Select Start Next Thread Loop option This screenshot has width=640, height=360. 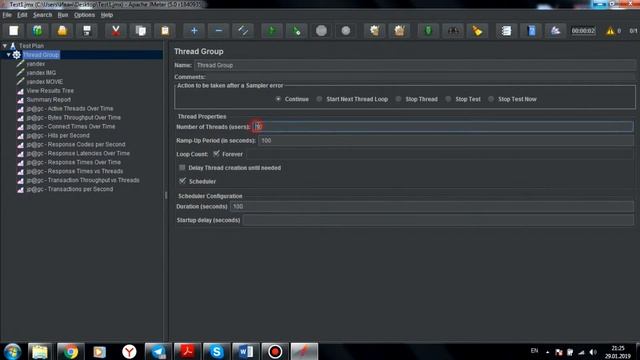click(x=319, y=99)
